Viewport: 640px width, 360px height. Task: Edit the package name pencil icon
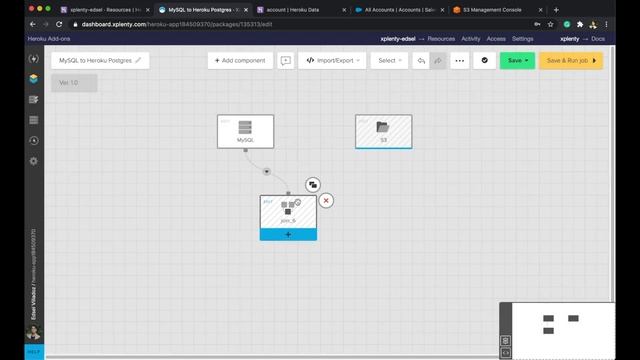(138, 60)
